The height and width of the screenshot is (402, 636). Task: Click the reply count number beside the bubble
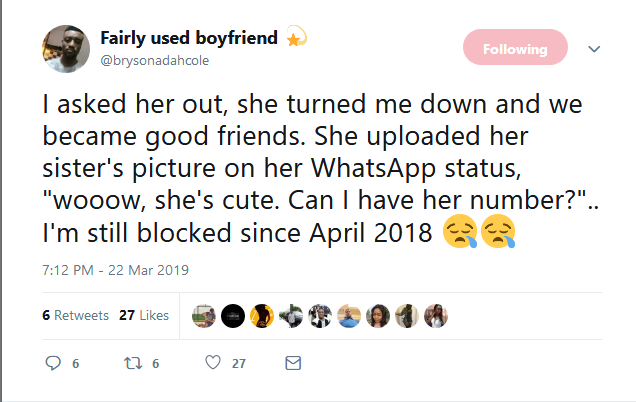[76, 364]
